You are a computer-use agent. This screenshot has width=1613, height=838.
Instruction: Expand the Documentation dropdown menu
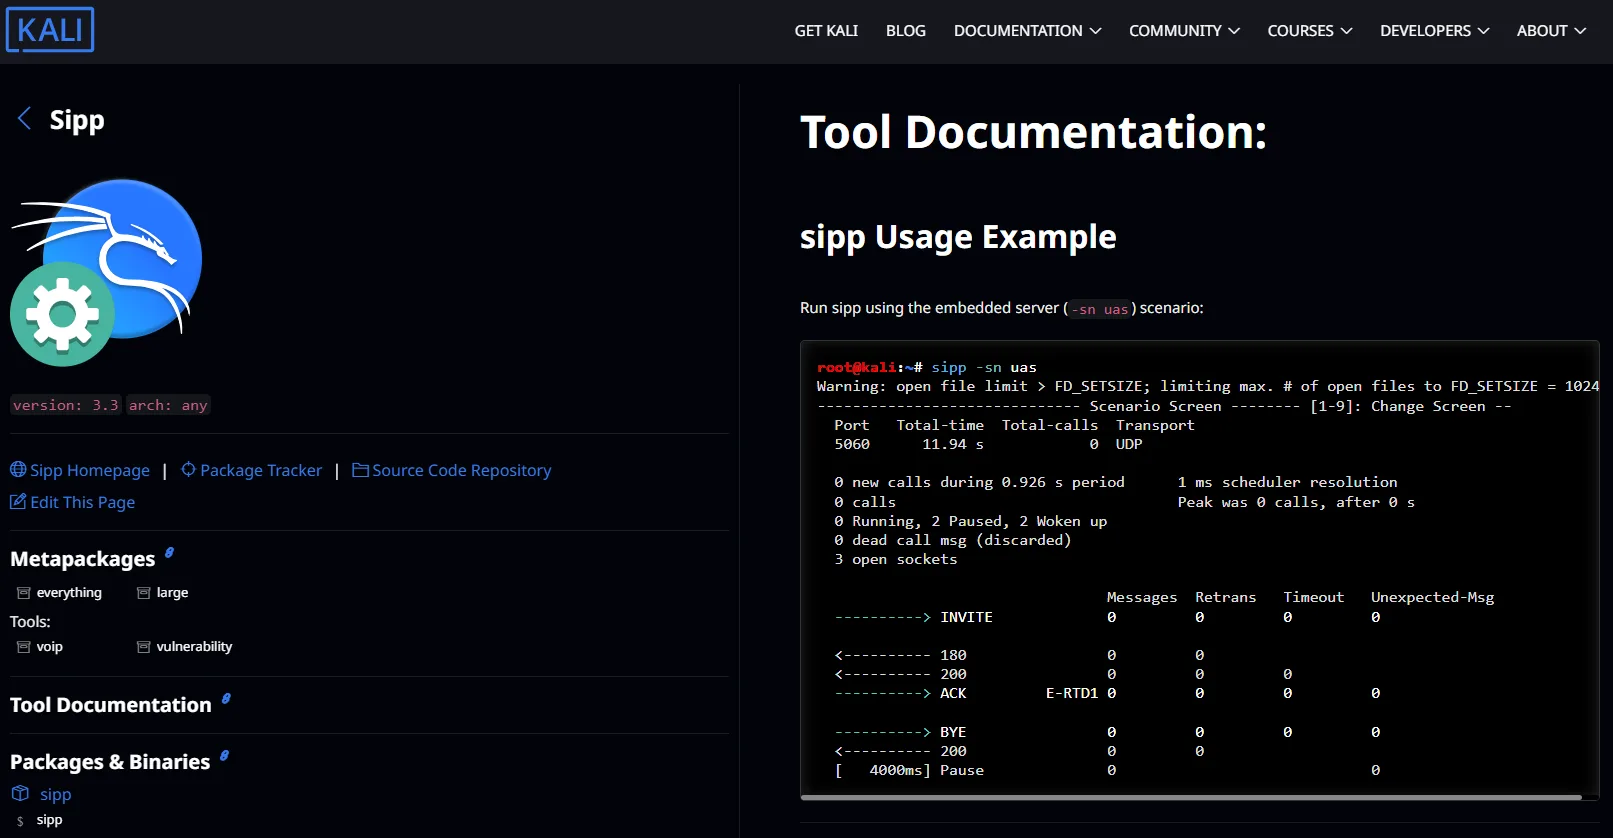[x=1028, y=31]
